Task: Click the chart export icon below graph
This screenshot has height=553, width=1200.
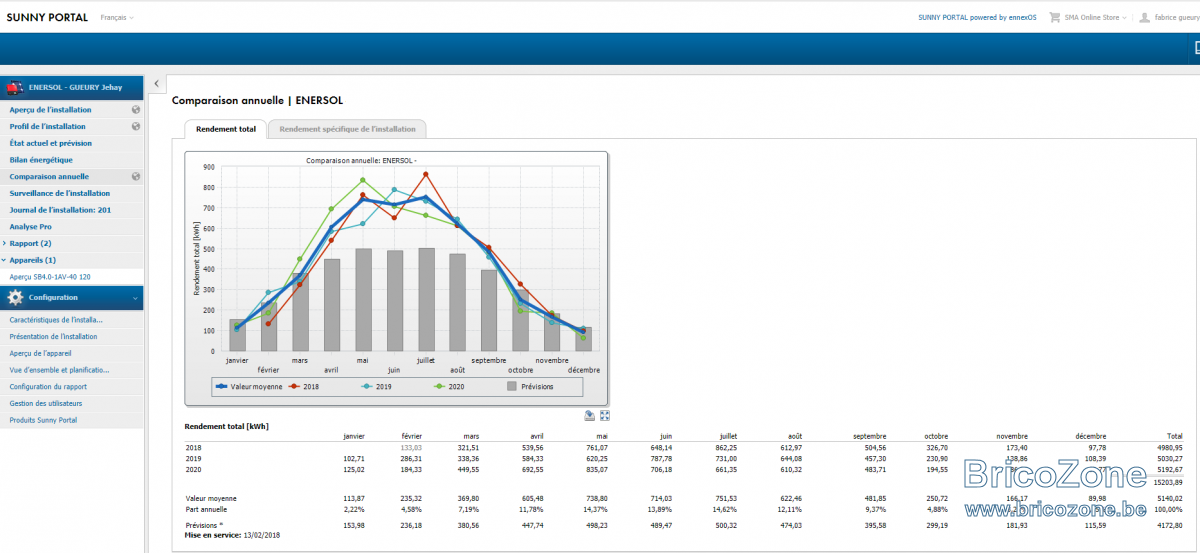Action: click(590, 415)
